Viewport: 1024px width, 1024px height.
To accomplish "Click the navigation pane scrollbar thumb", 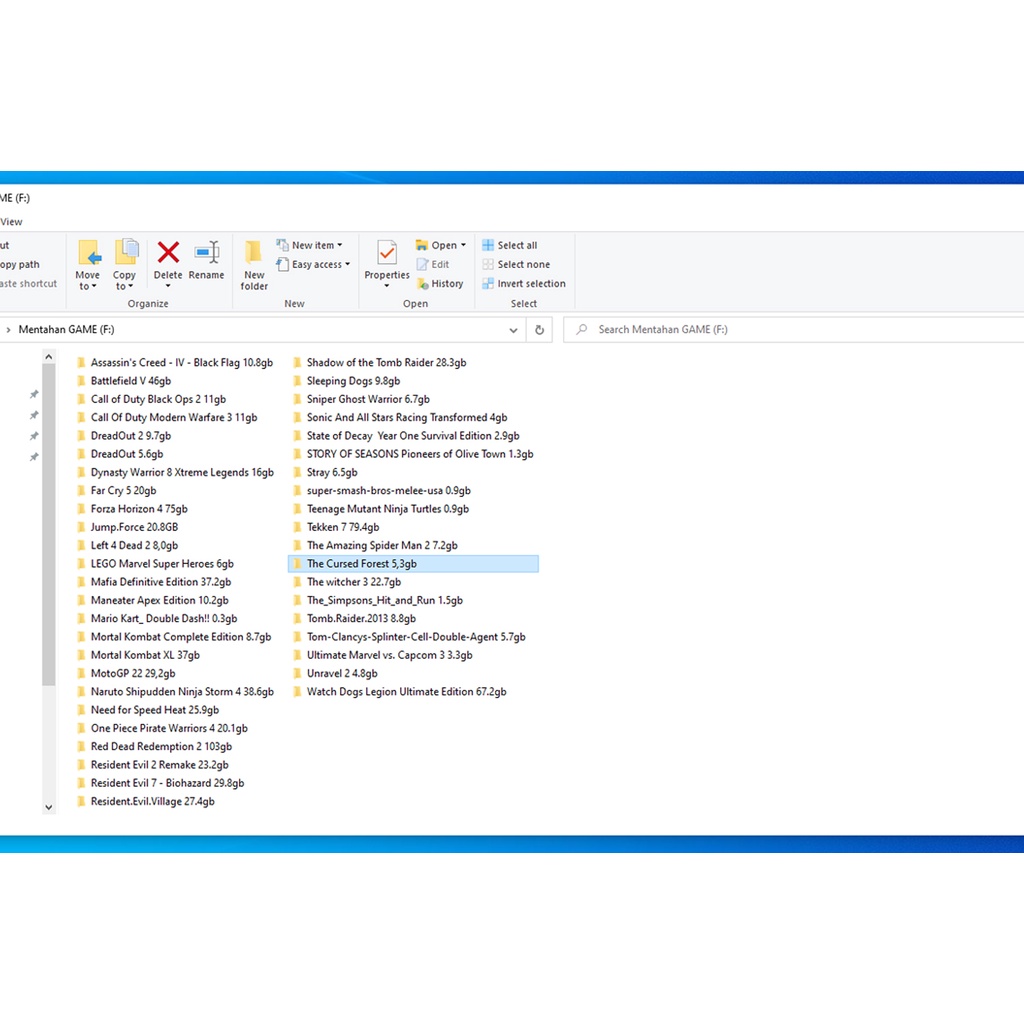I will pos(48,524).
